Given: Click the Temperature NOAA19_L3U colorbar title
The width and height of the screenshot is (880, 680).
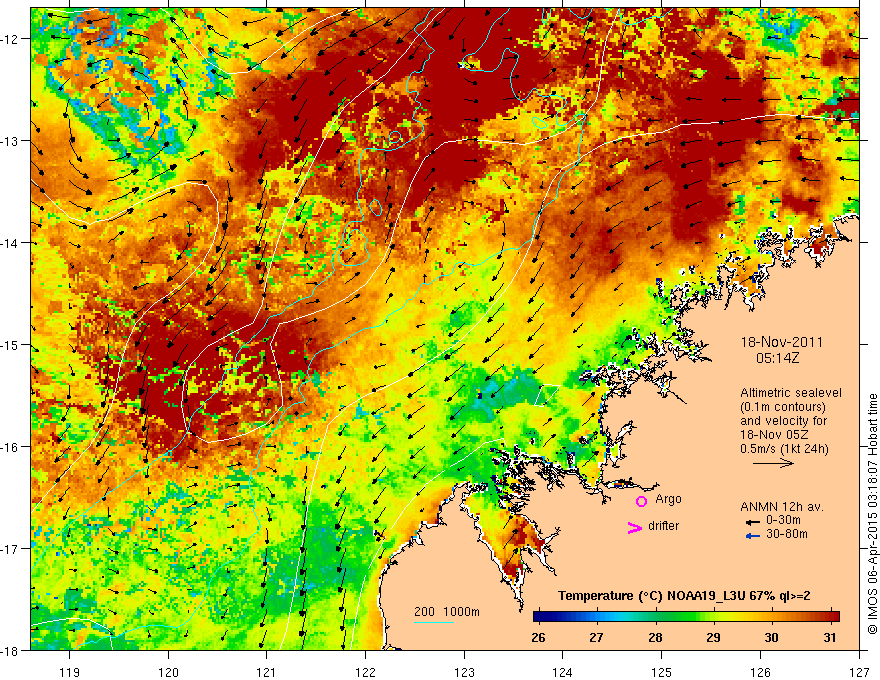Looking at the screenshot, I should pyautogui.click(x=684, y=596).
